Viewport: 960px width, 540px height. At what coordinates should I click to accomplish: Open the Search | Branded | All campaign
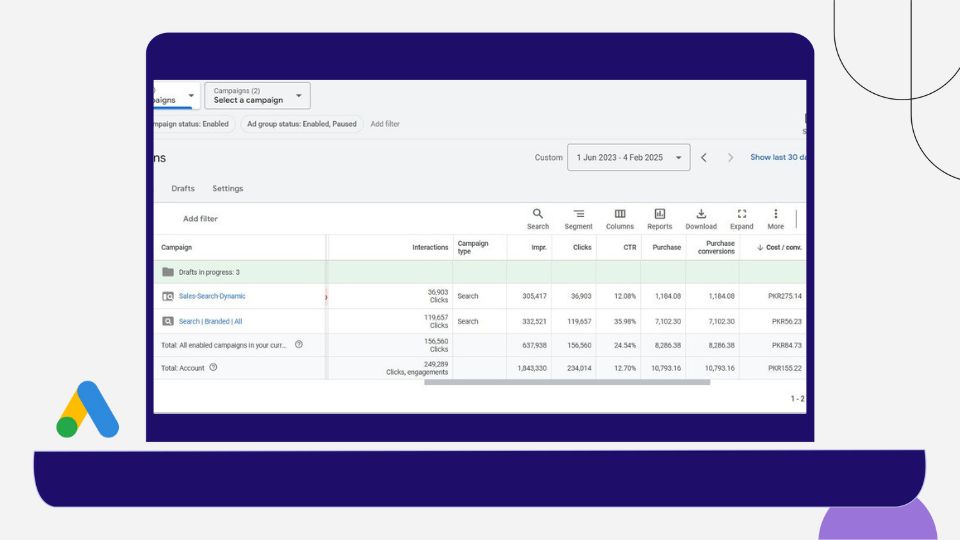pos(210,322)
